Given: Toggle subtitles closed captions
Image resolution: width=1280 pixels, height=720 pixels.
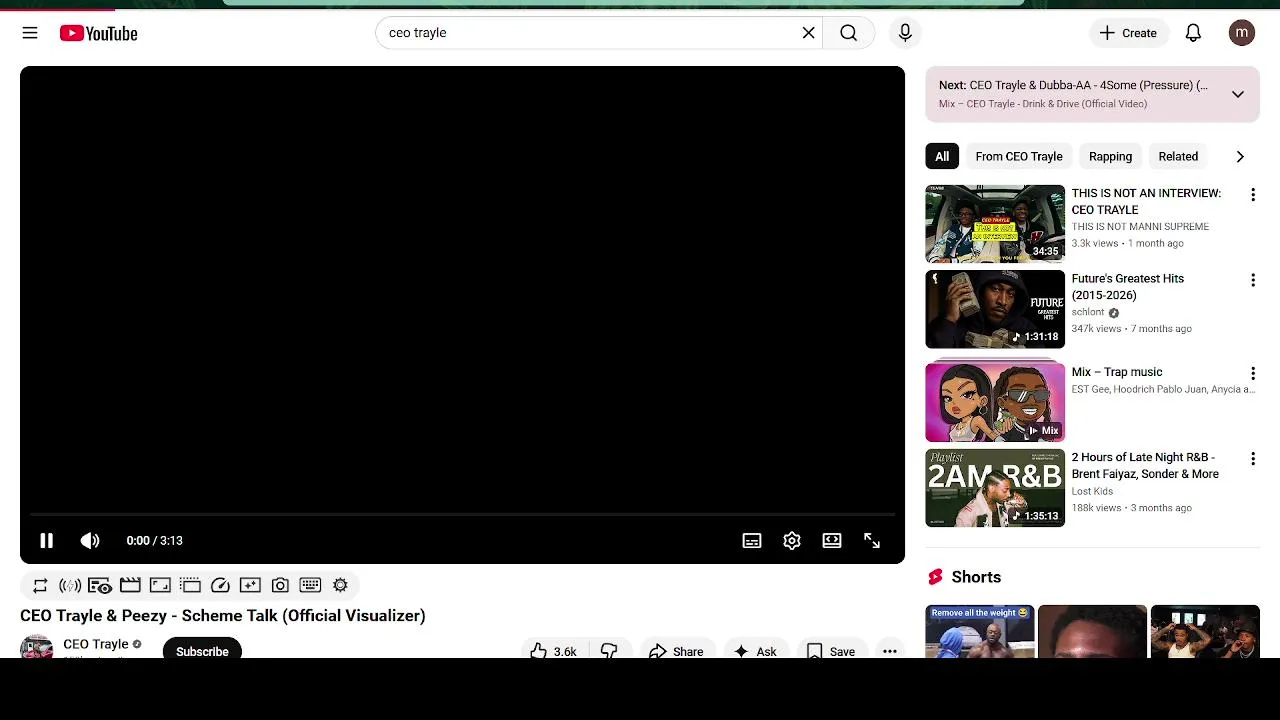Looking at the screenshot, I should pyautogui.click(x=752, y=541).
